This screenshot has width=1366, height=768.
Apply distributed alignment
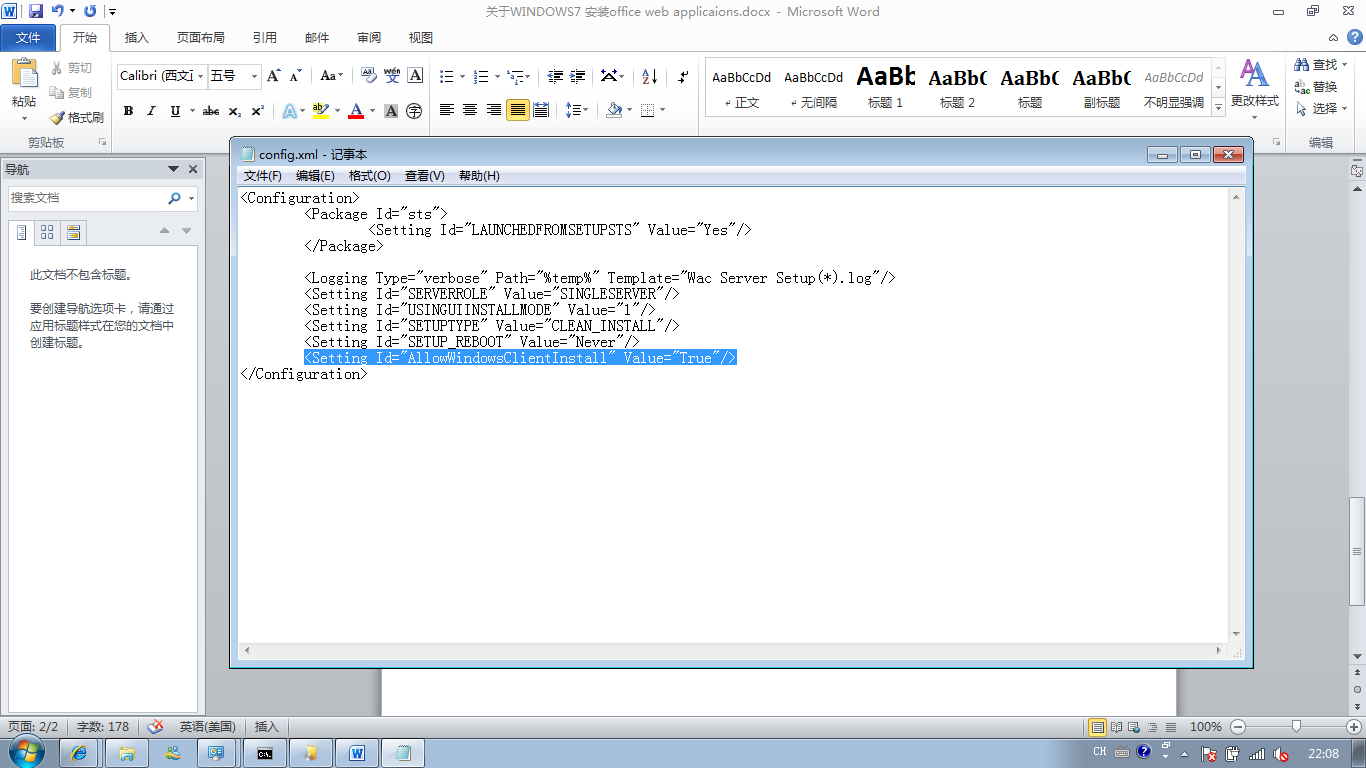point(541,110)
